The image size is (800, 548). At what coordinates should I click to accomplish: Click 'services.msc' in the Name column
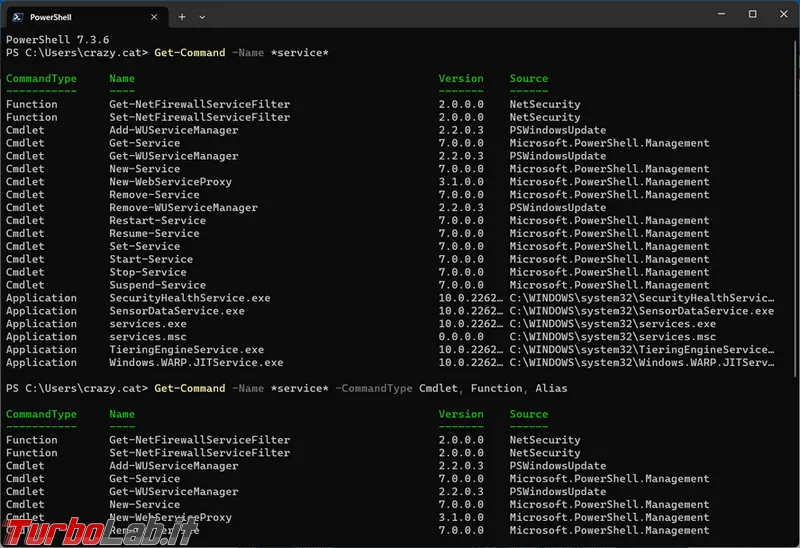pyautogui.click(x=148, y=337)
